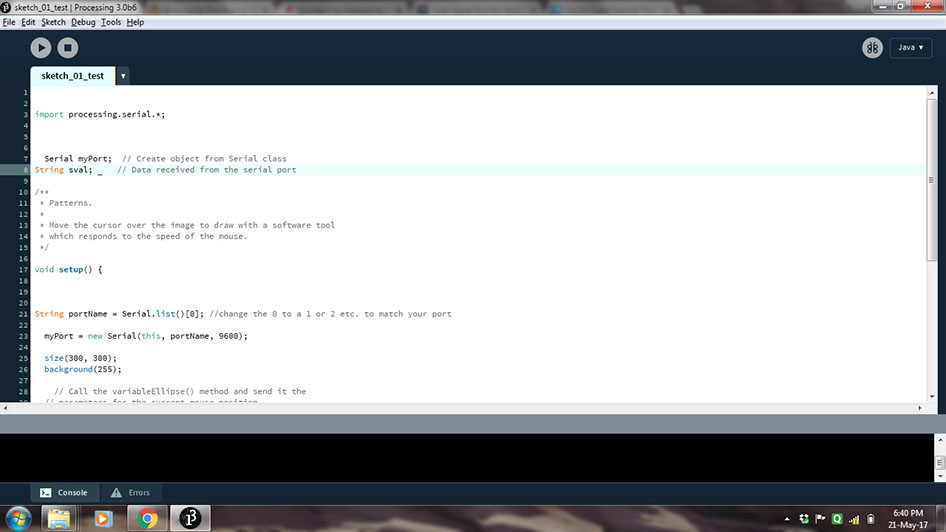Image resolution: width=946 pixels, height=532 pixels.
Task: Click the Windows Start button
Action: tap(18, 519)
